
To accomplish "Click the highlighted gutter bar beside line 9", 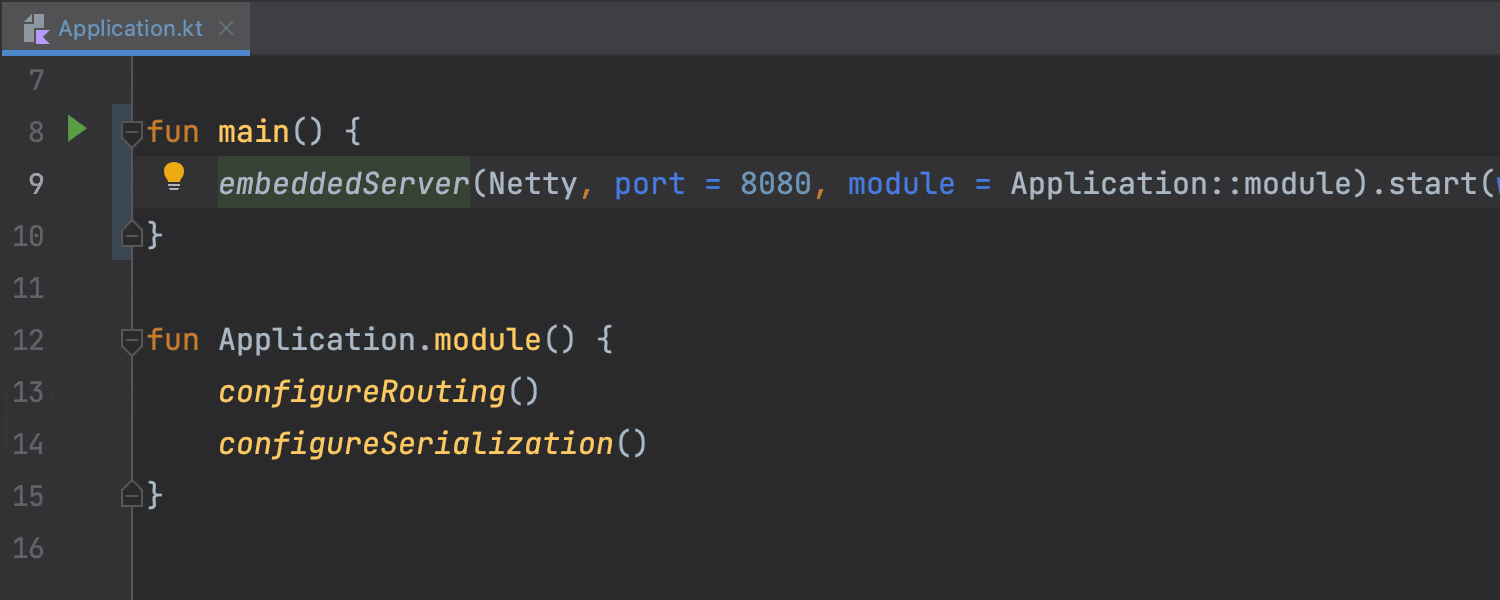I will [x=122, y=183].
